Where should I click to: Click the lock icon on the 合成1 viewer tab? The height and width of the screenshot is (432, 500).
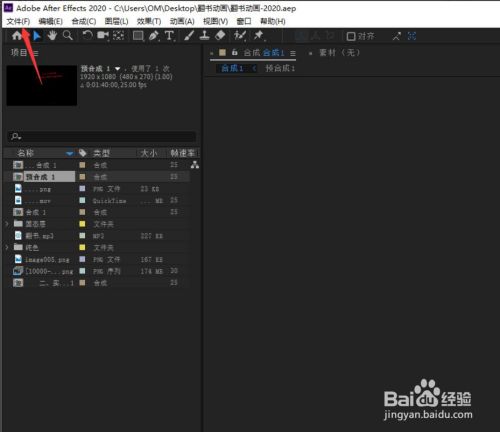[235, 52]
